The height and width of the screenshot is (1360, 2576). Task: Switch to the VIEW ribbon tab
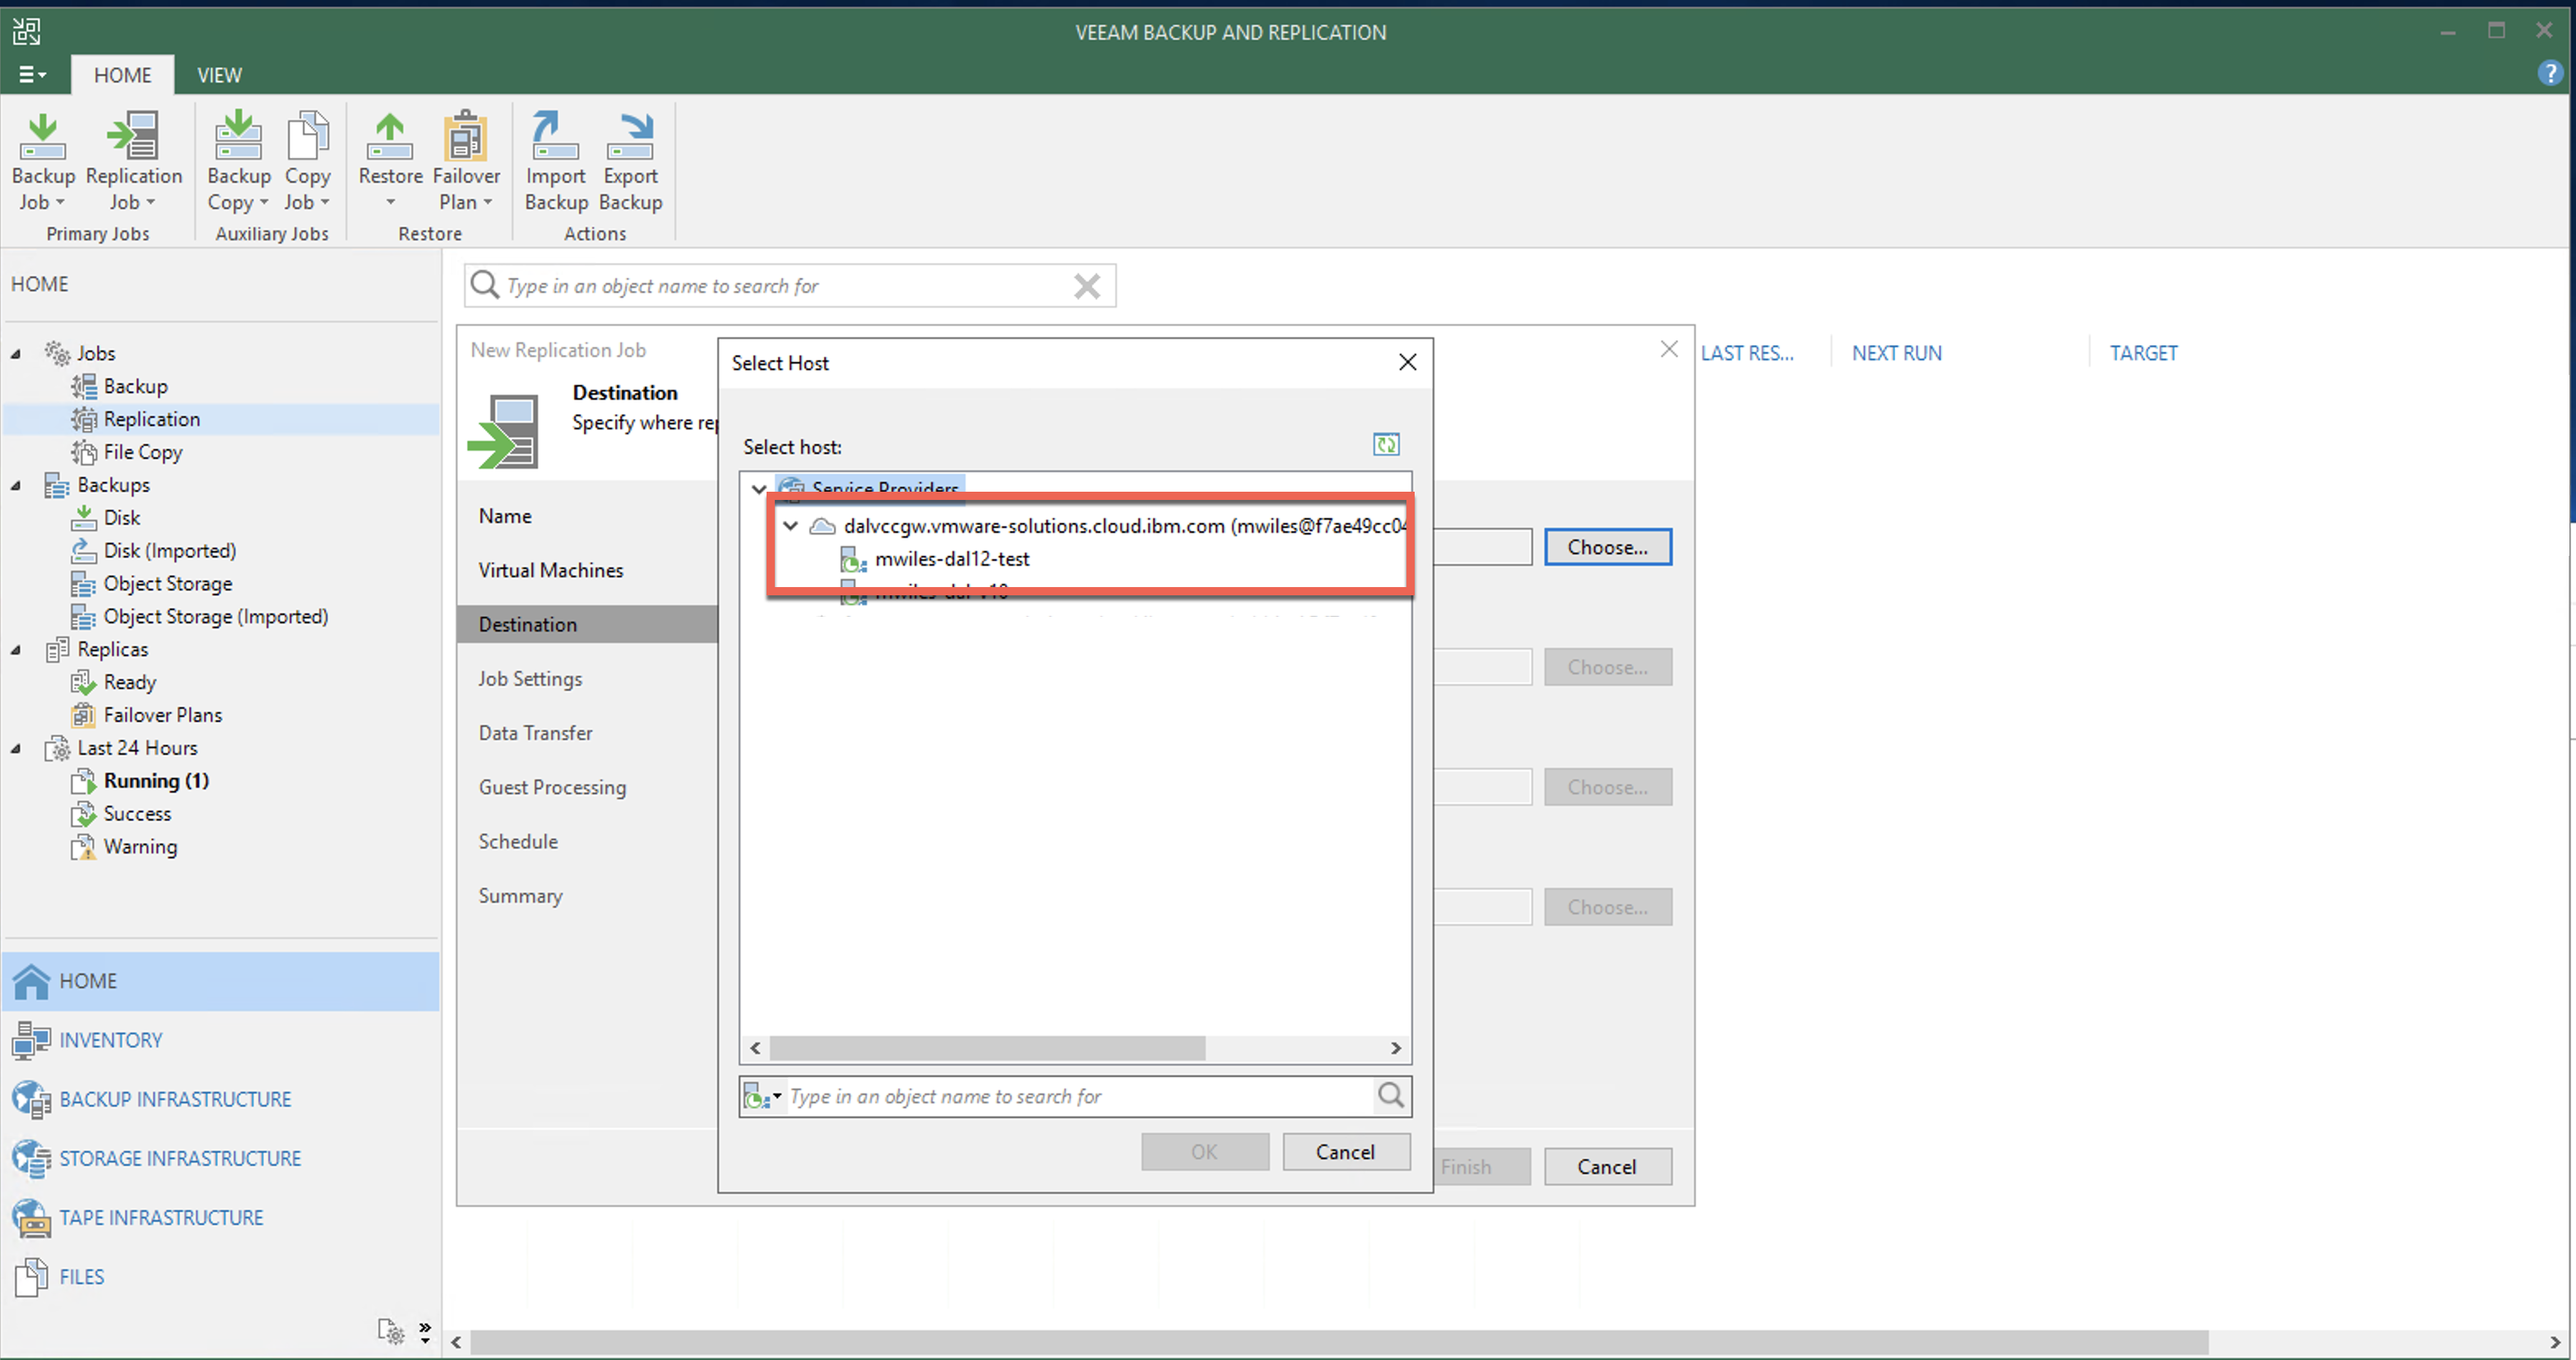click(219, 75)
